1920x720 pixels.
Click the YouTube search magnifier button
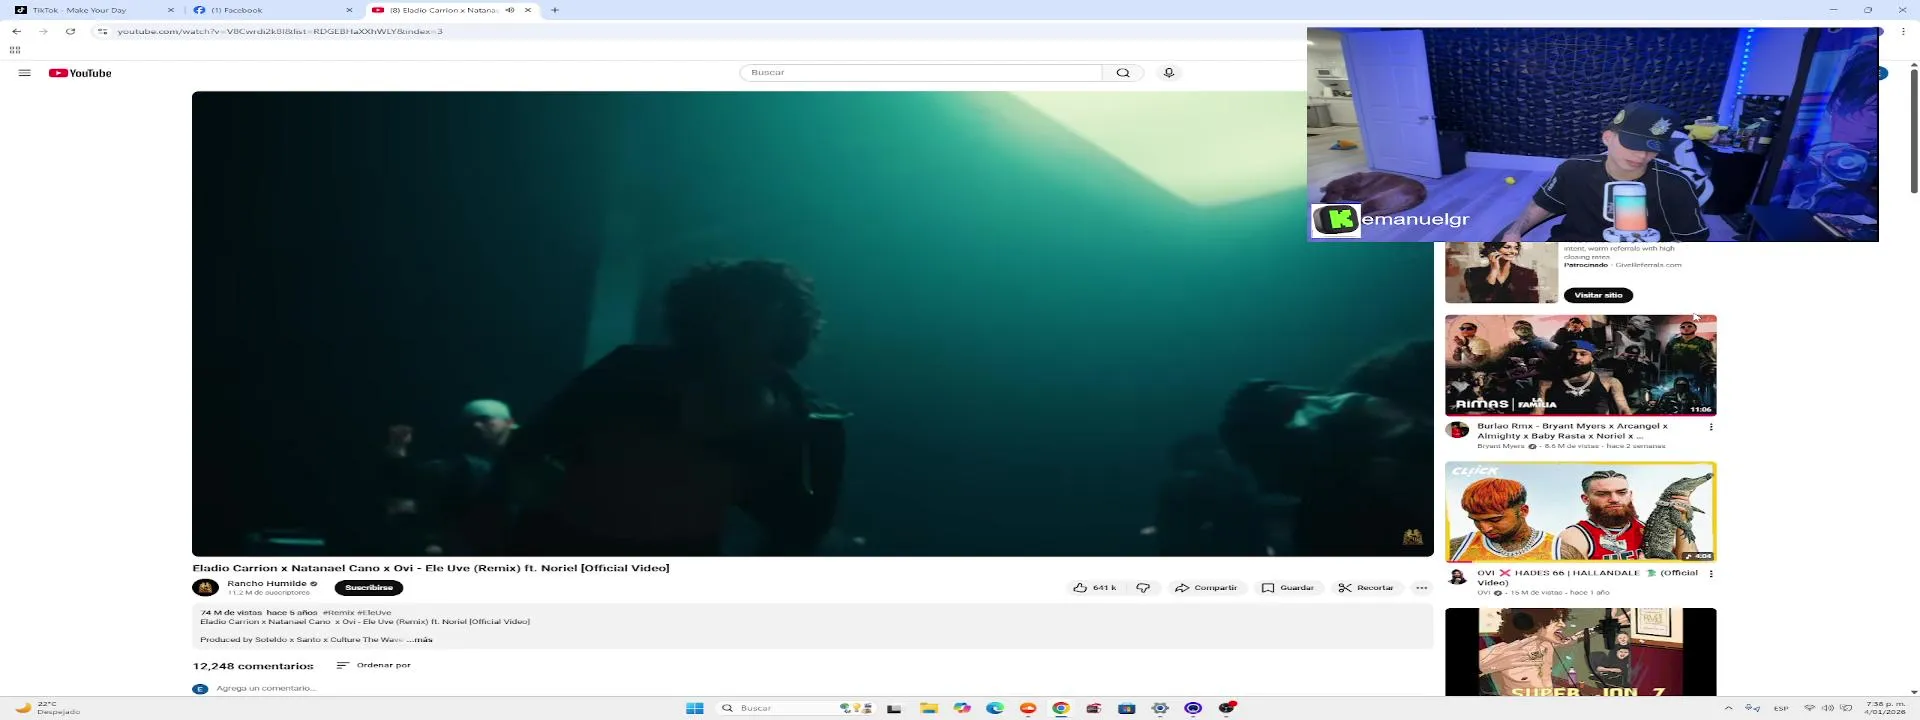pos(1123,73)
